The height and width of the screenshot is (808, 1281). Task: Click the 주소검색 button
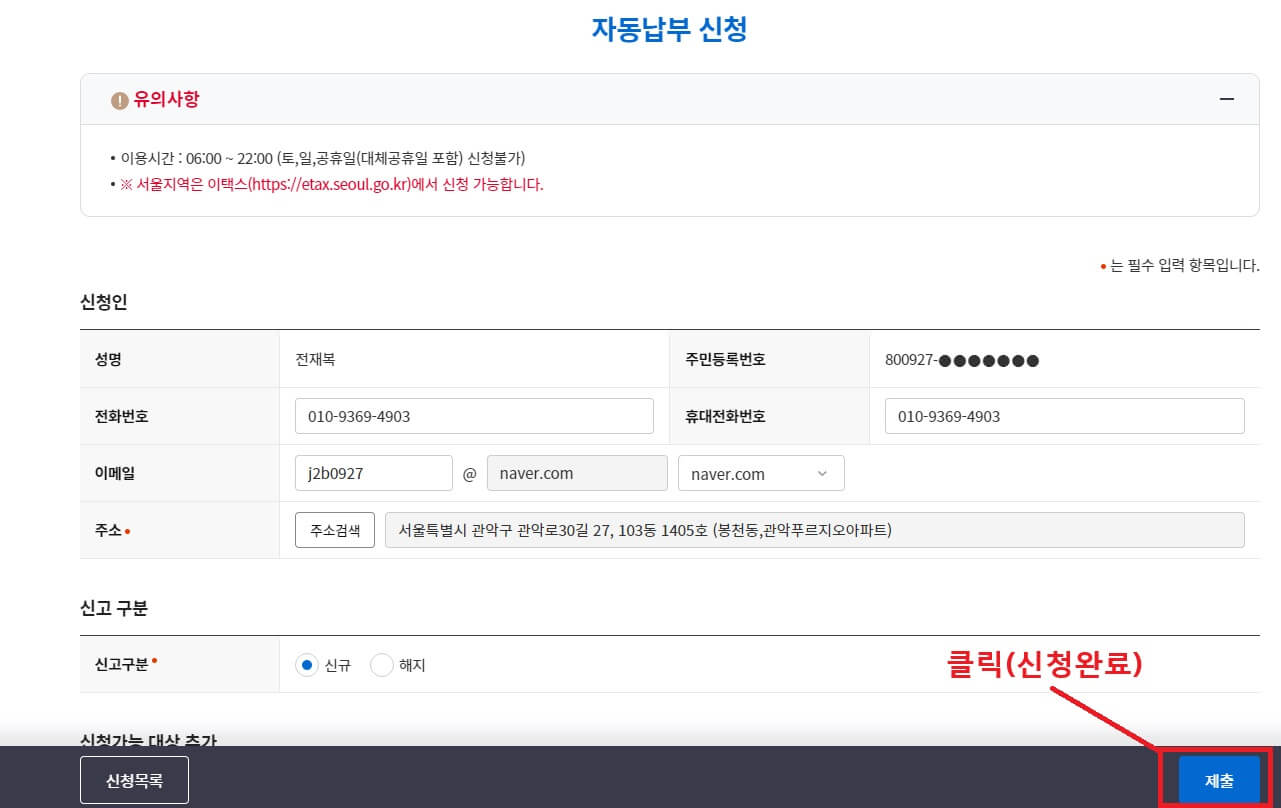tap(335, 530)
